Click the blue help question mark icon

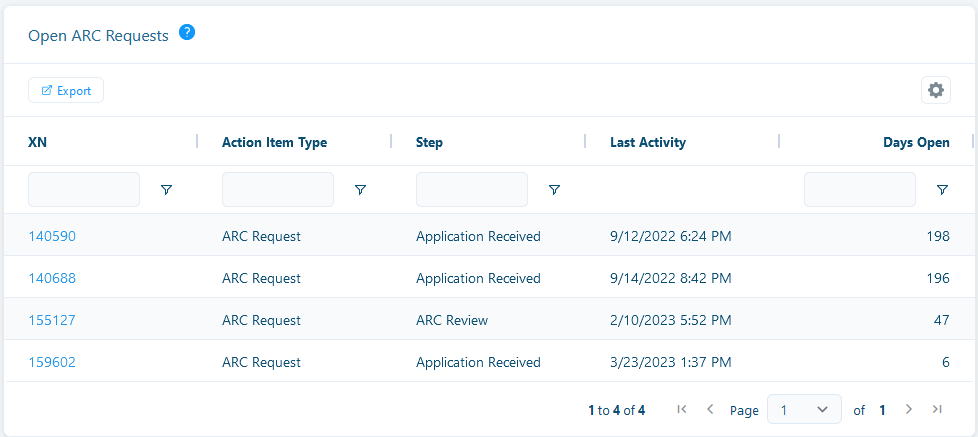187,32
